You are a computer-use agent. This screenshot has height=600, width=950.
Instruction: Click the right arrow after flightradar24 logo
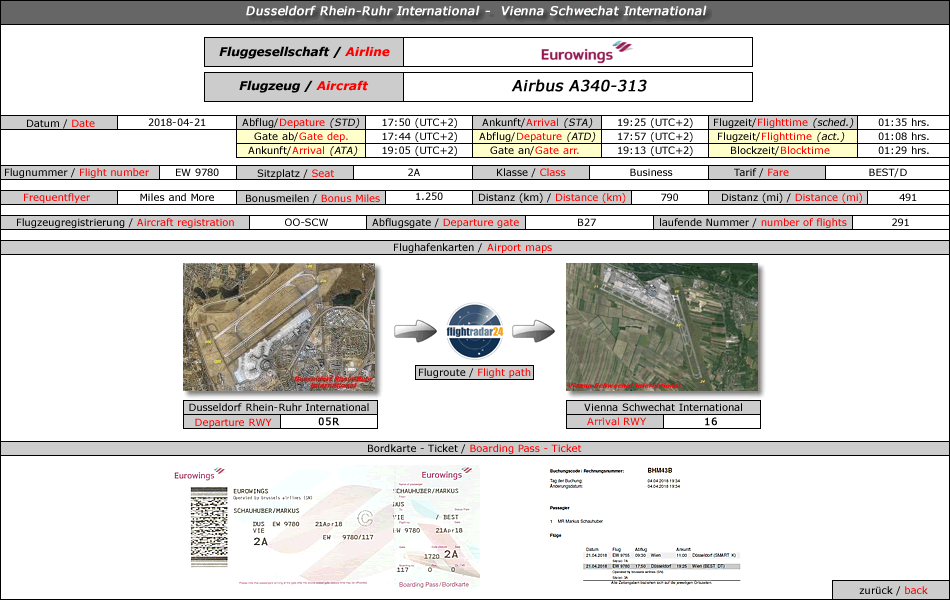point(533,331)
